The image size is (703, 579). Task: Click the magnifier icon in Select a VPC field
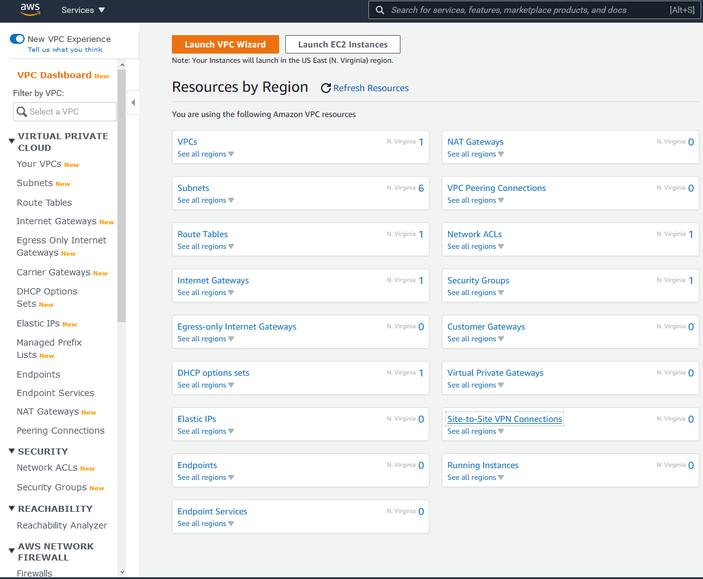(x=22, y=111)
